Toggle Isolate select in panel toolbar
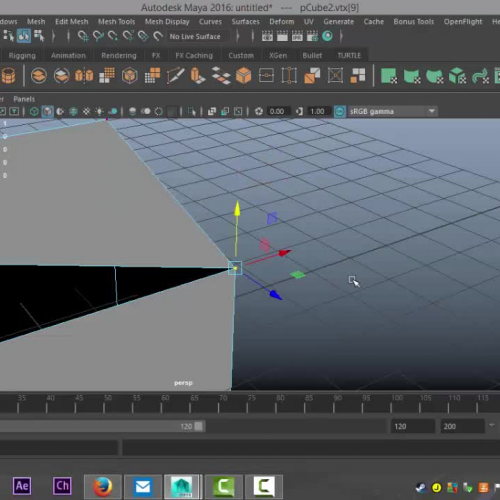 click(192, 111)
